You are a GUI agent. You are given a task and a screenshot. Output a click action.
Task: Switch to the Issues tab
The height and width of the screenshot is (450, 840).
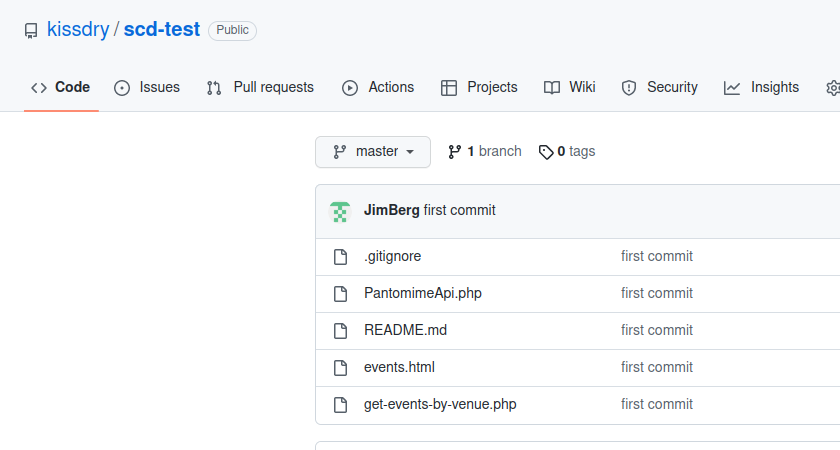[147, 88]
